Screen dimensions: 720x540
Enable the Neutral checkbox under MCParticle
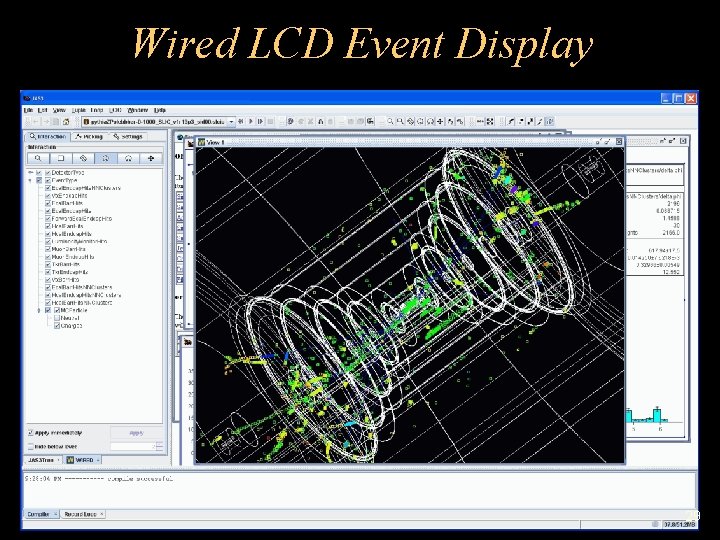[x=56, y=318]
